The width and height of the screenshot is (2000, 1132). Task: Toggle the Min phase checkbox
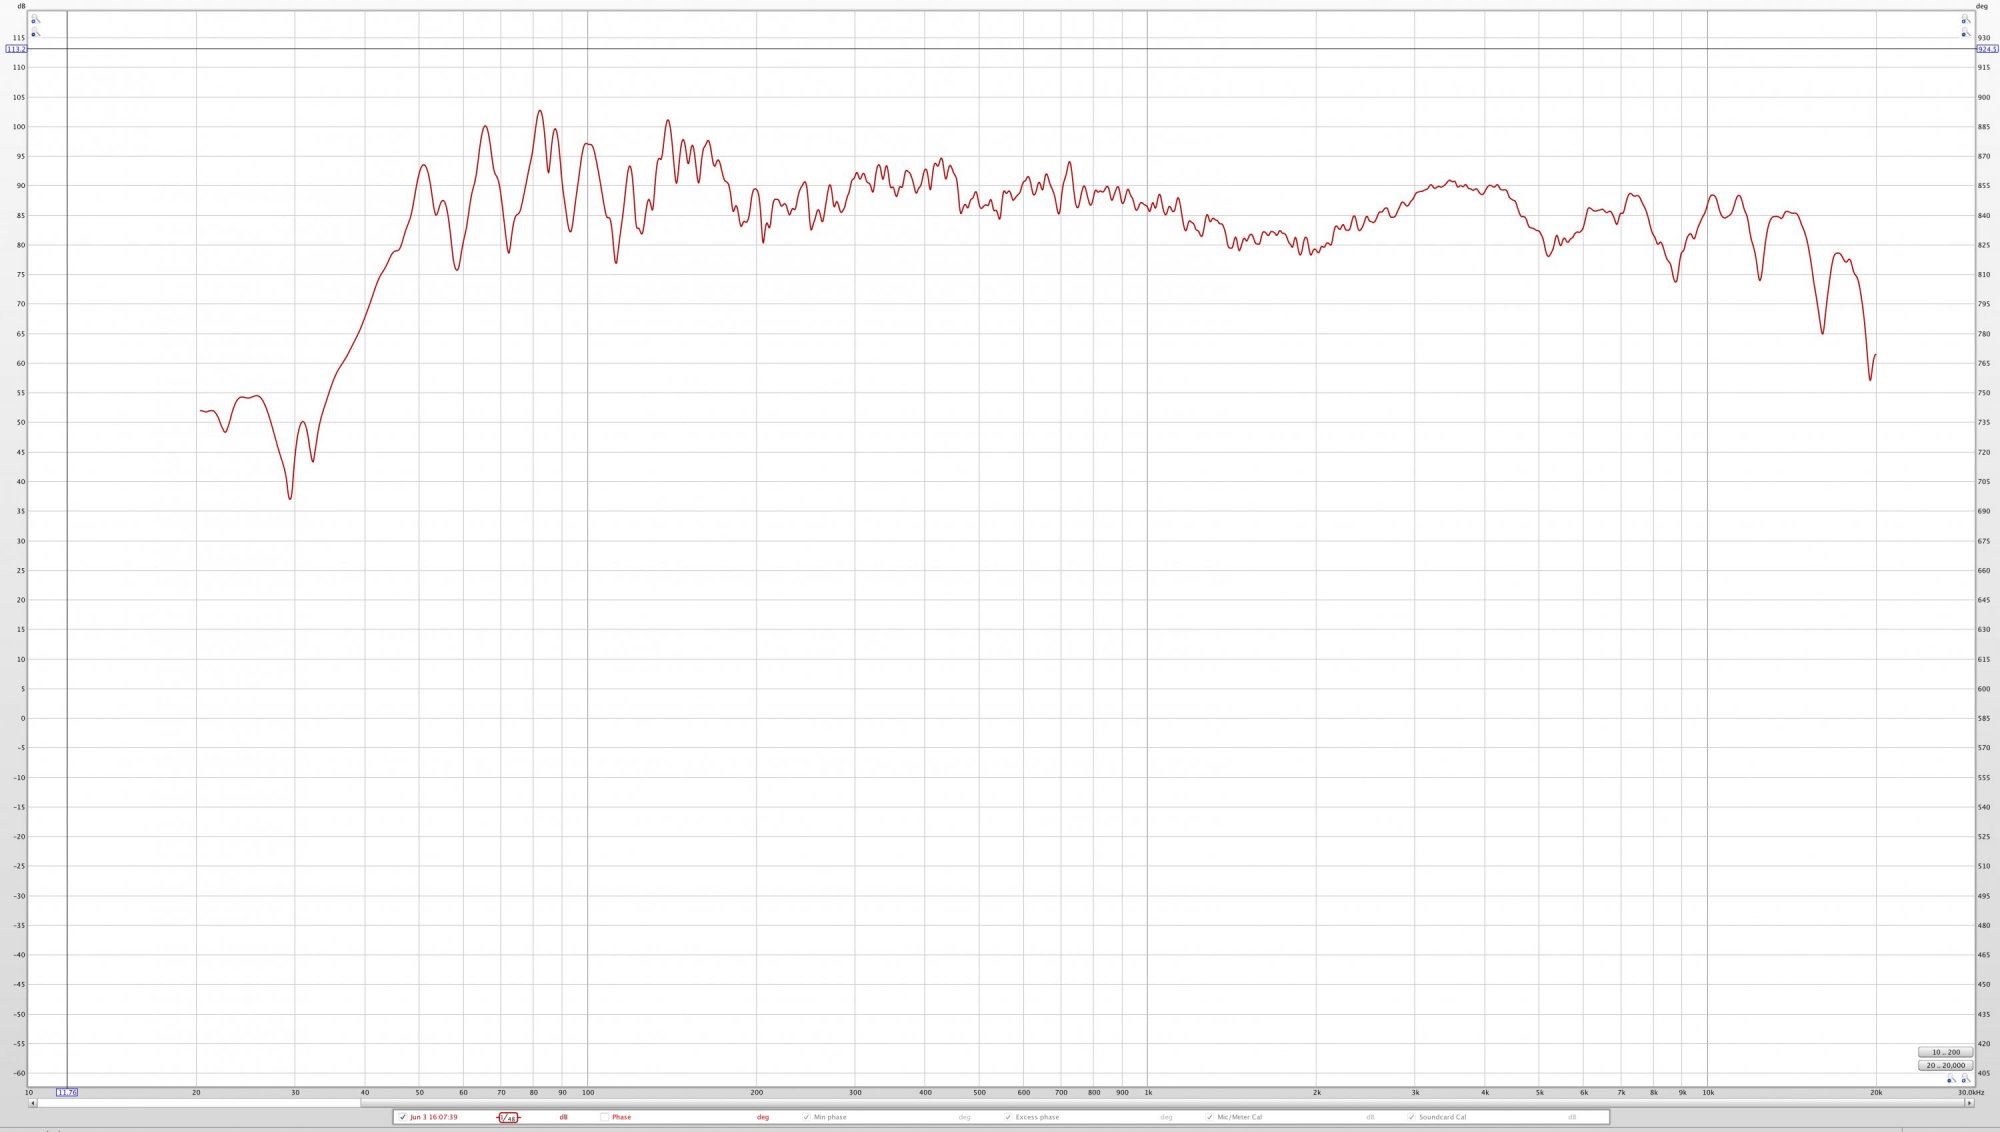click(x=806, y=1117)
